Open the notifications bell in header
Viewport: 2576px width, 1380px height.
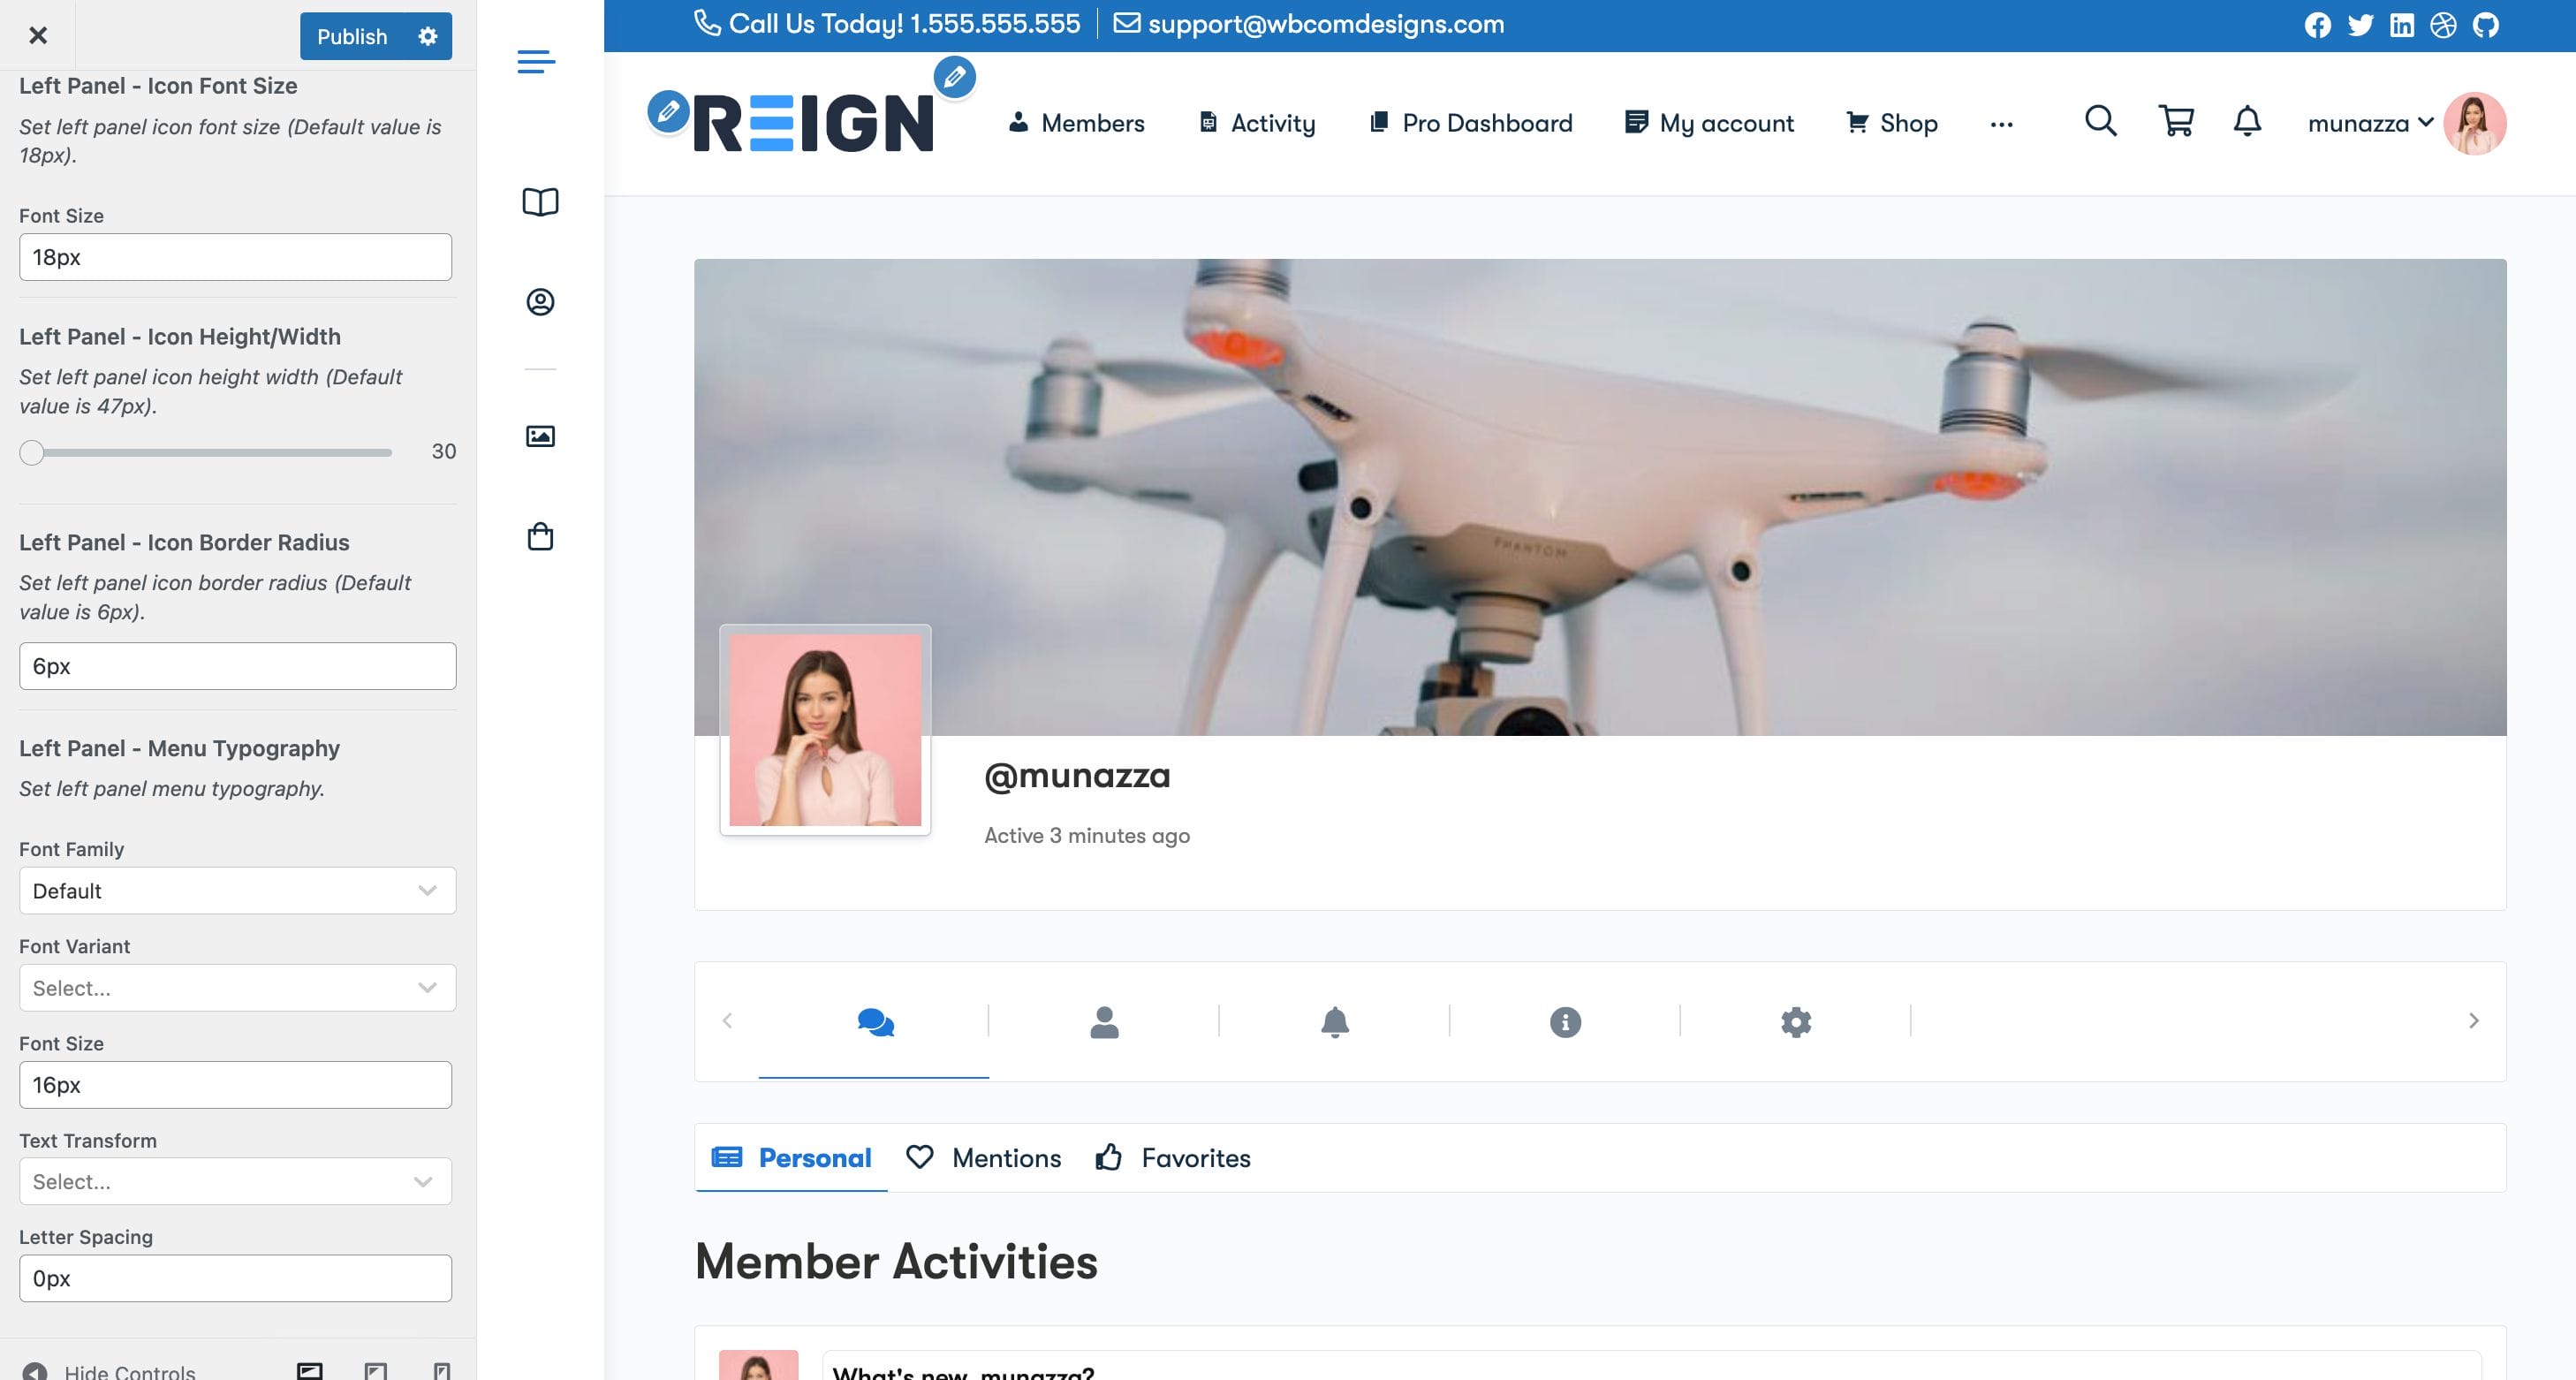pyautogui.click(x=2247, y=122)
